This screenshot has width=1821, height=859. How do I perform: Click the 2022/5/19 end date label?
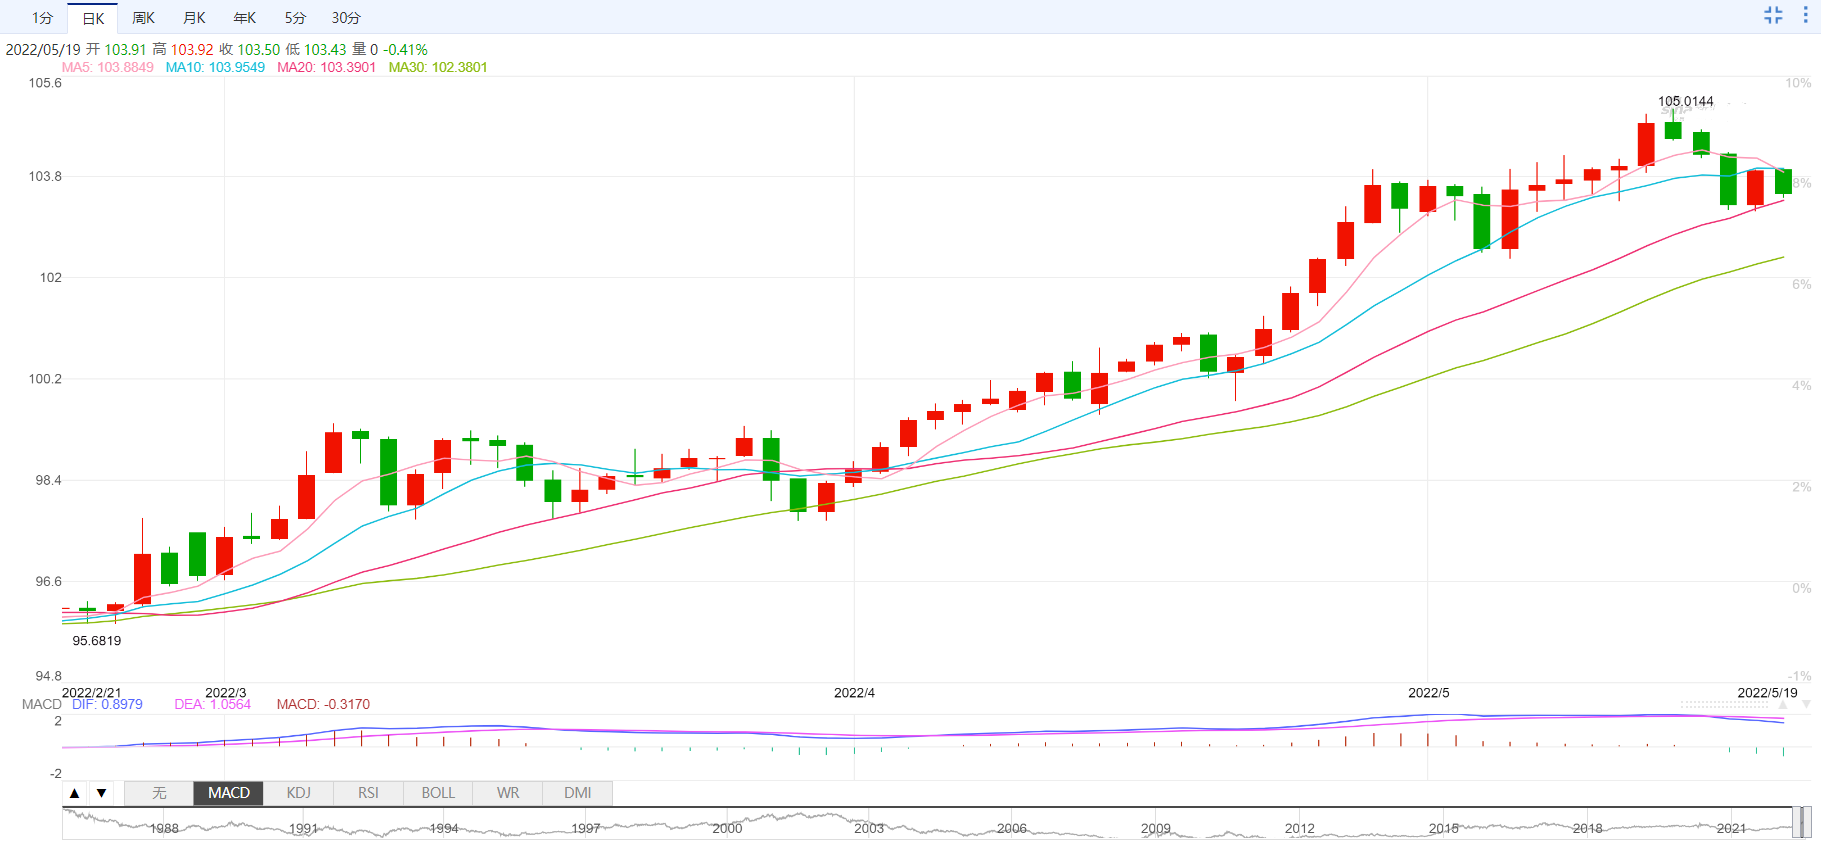tap(1767, 692)
